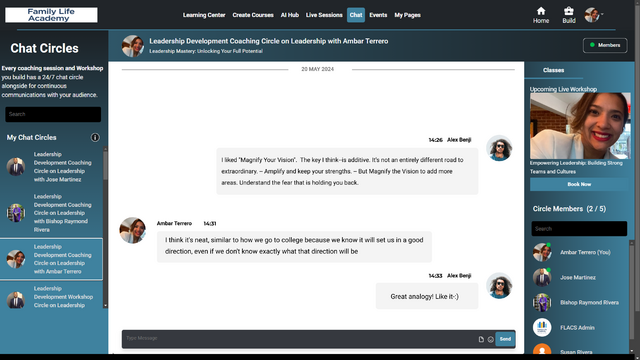
Task: Open the emoji picker icon
Action: (491, 339)
